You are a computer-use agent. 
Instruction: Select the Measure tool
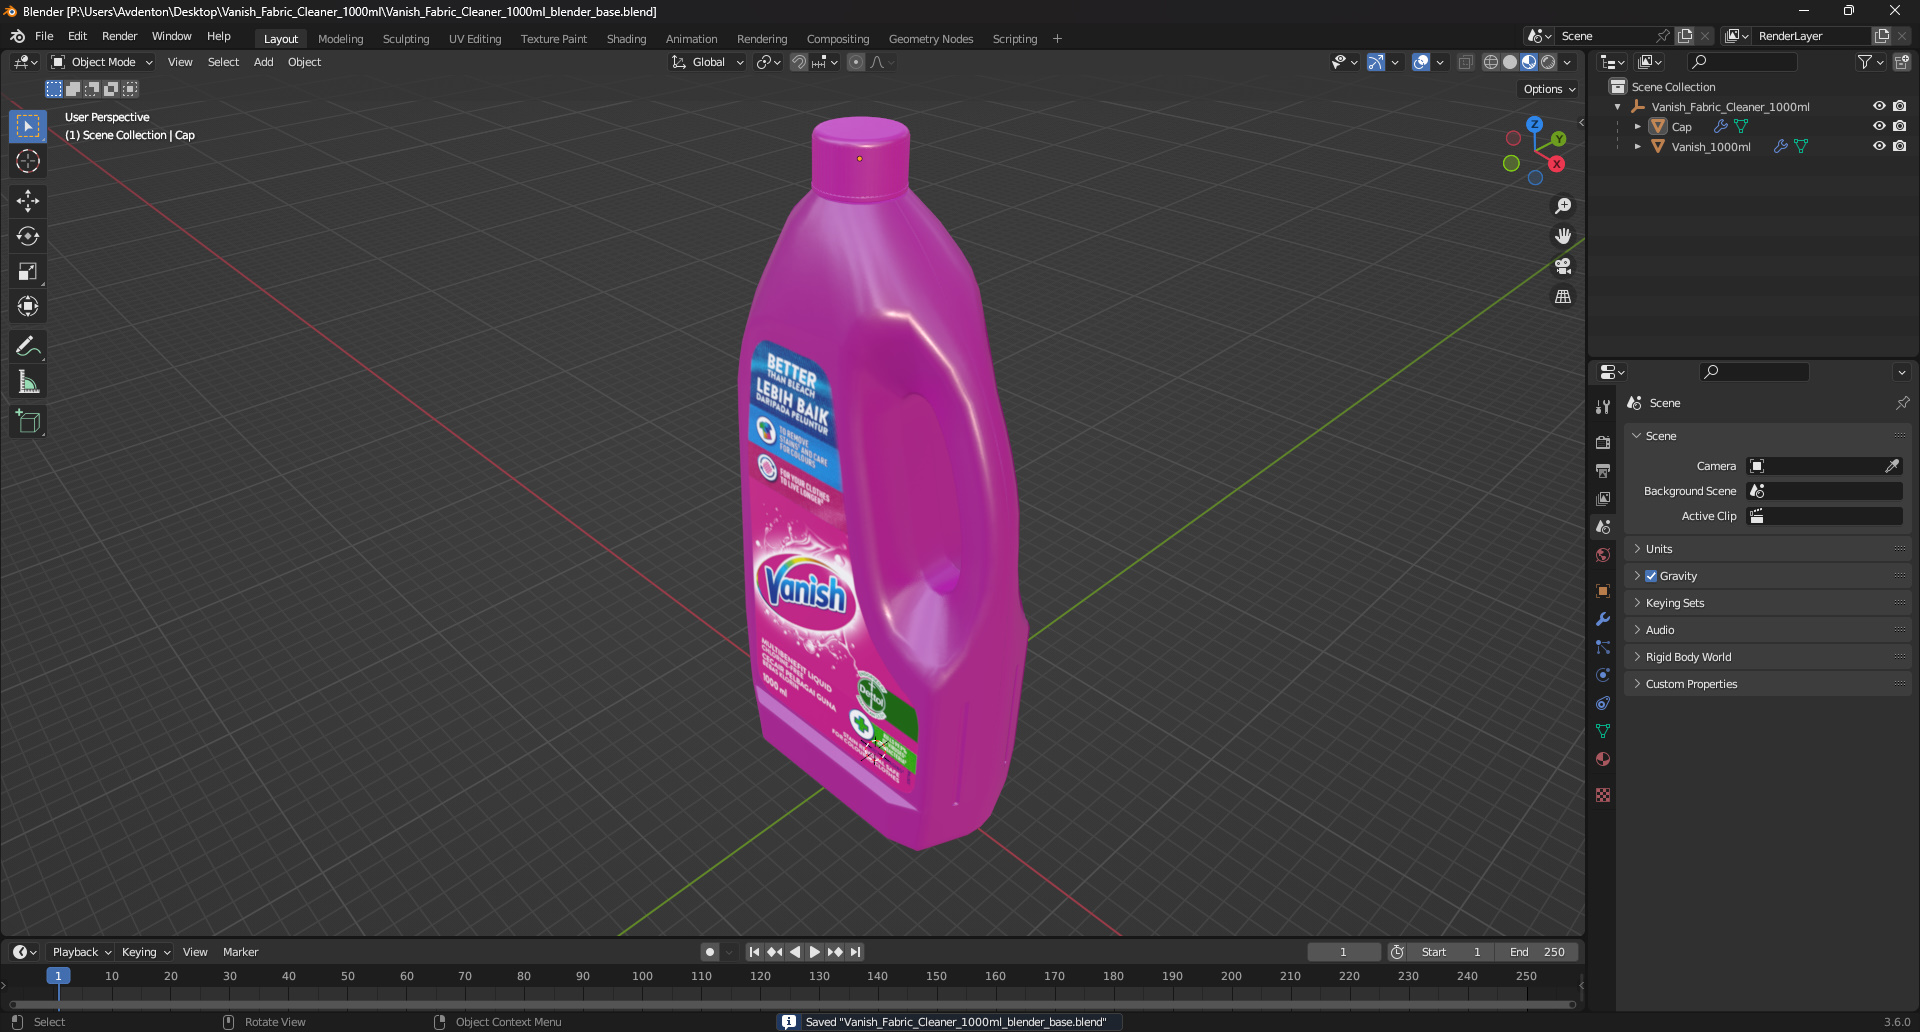[28, 382]
